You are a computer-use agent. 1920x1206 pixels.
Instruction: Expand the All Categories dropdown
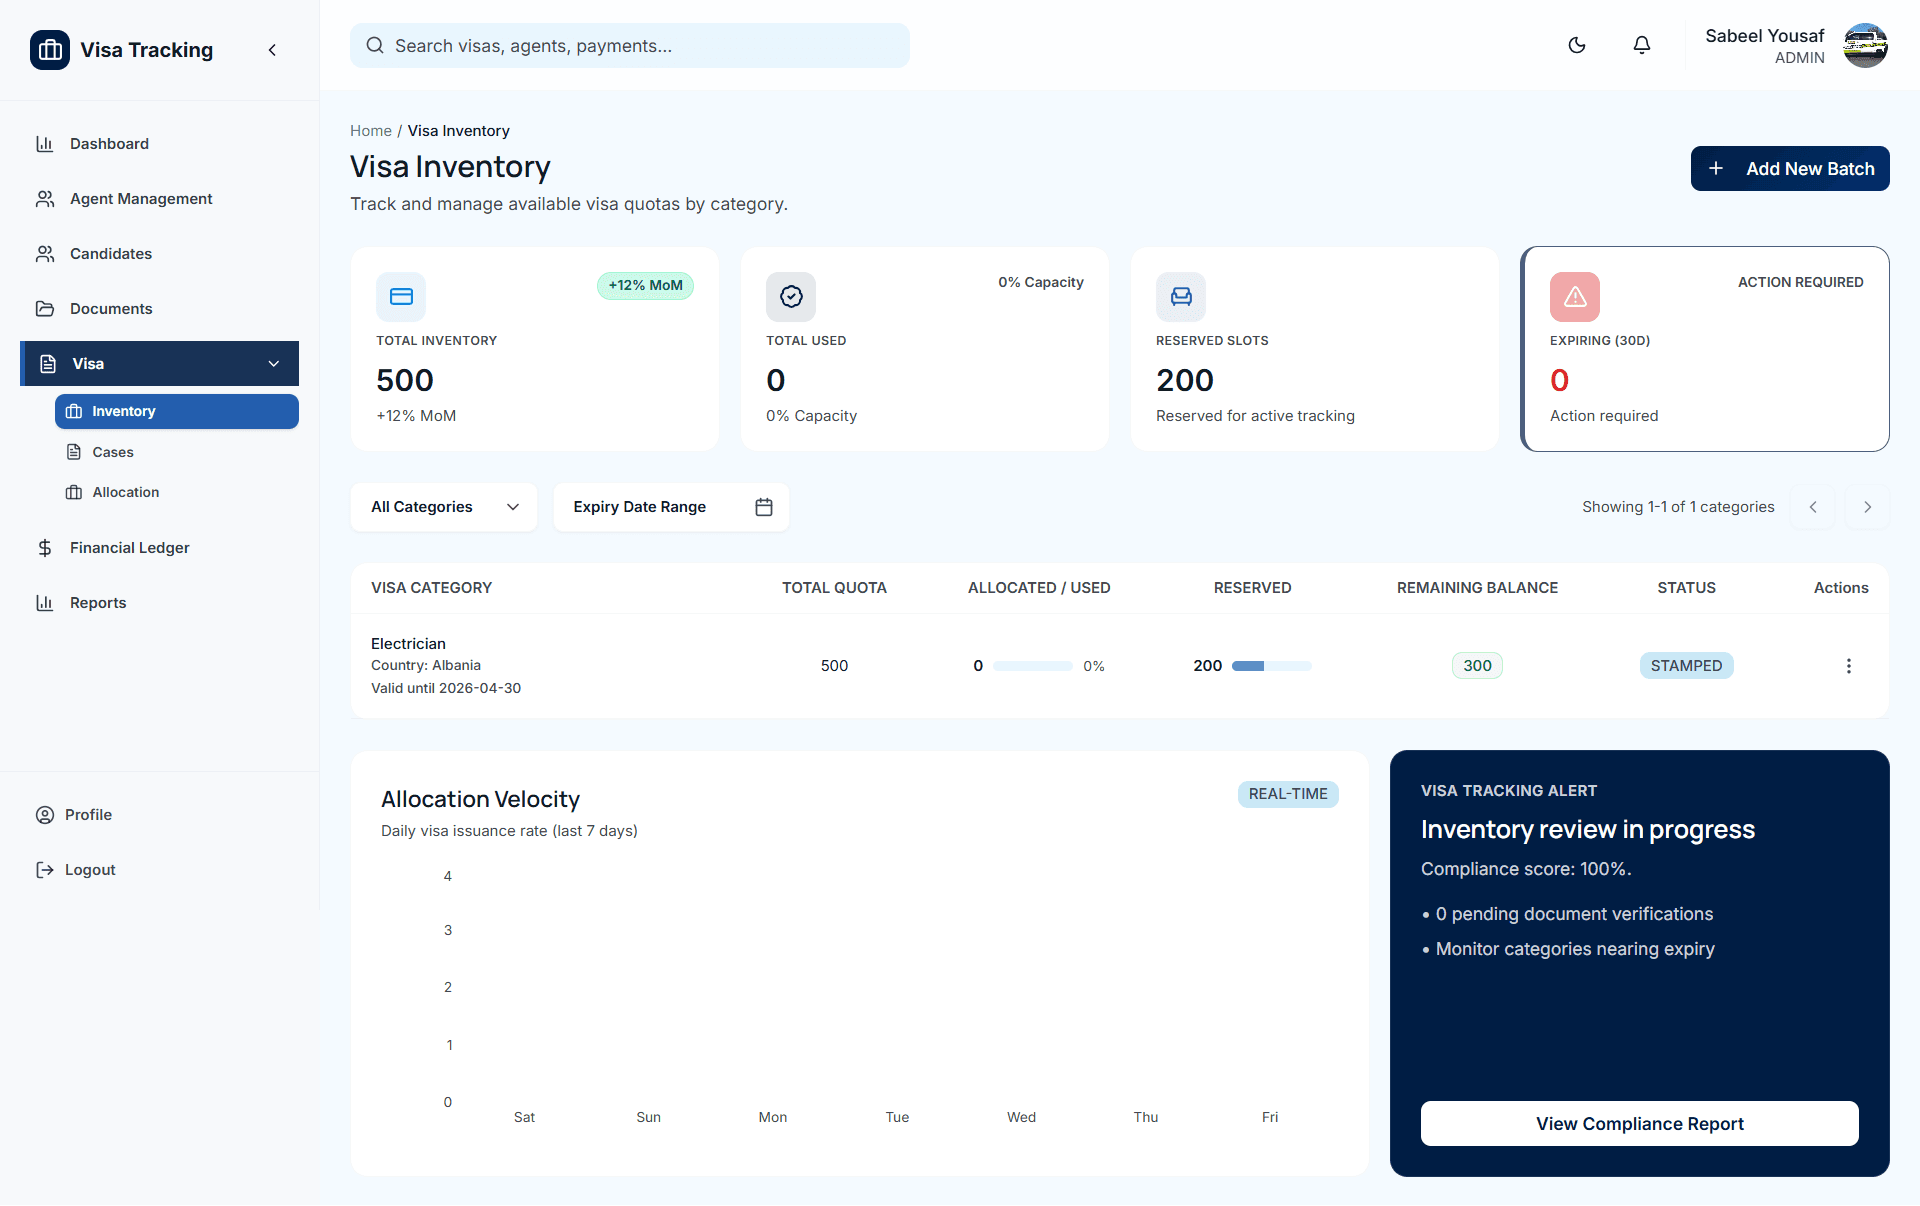(444, 507)
